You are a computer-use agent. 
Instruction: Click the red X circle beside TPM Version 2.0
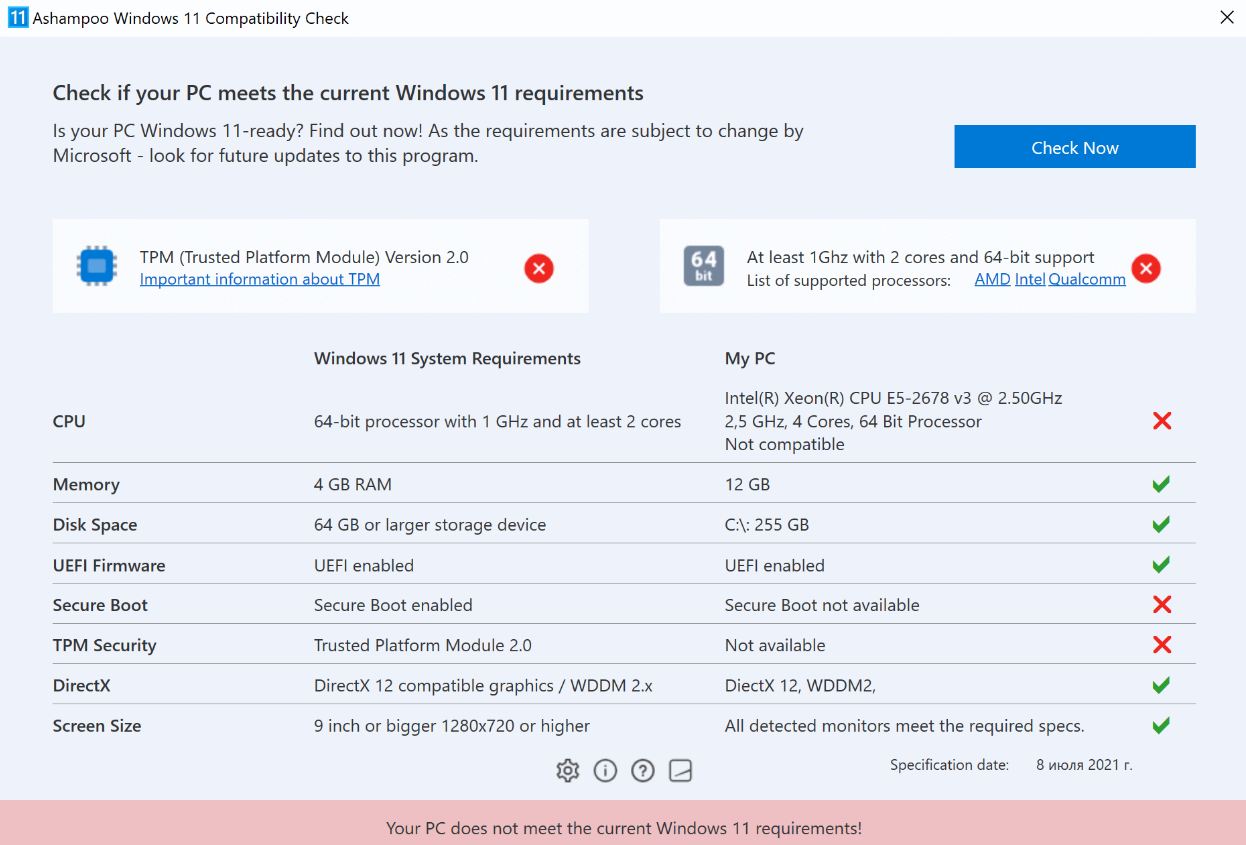coord(539,268)
